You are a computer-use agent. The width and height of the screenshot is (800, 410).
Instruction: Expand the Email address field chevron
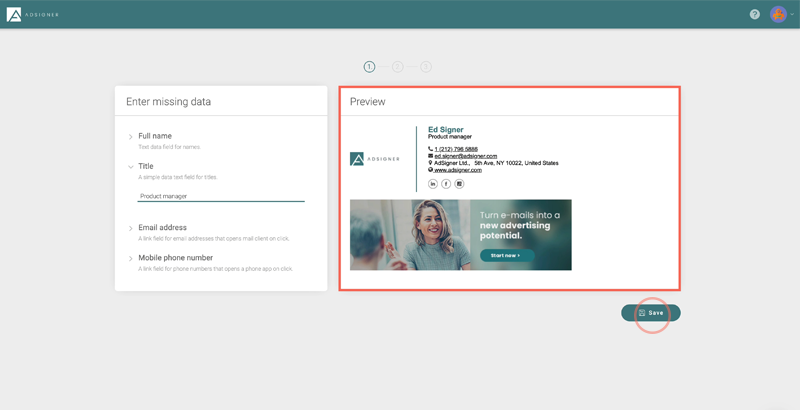point(131,228)
